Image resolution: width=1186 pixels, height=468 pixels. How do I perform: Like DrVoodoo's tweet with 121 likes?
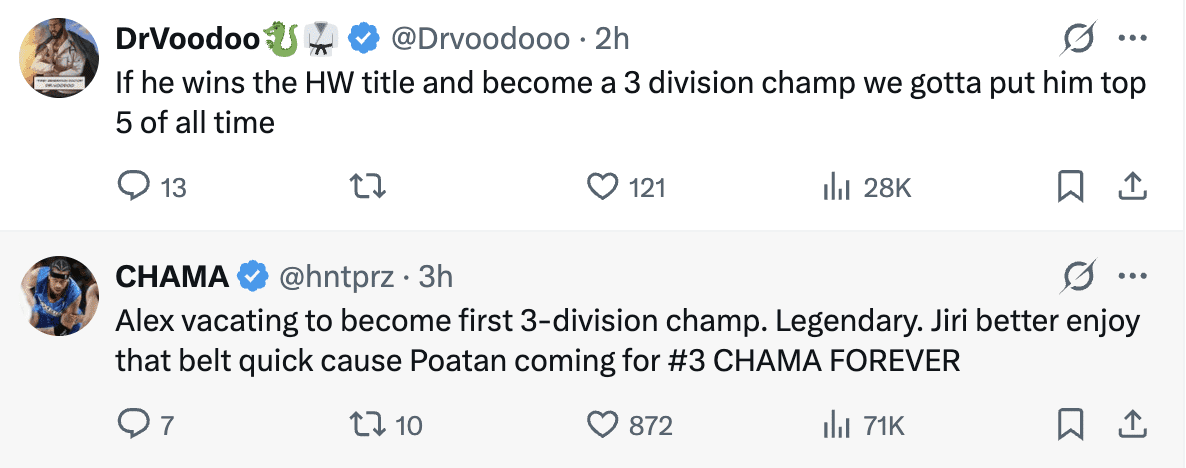pyautogui.click(x=601, y=186)
